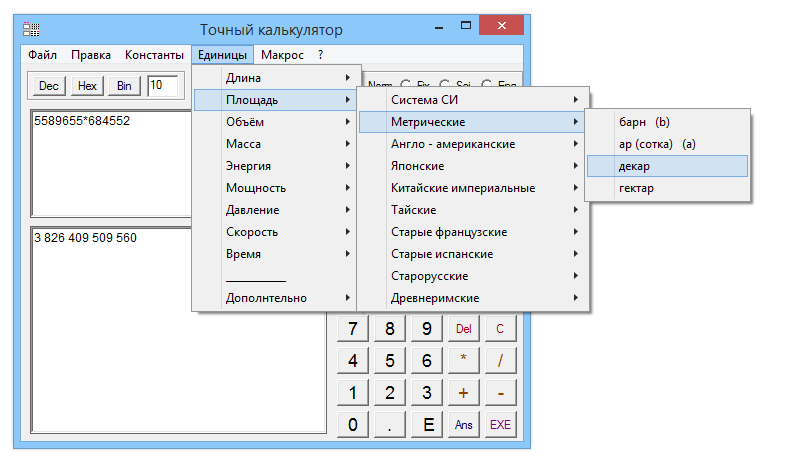
Task: Open the Правка menu
Action: coord(91,55)
